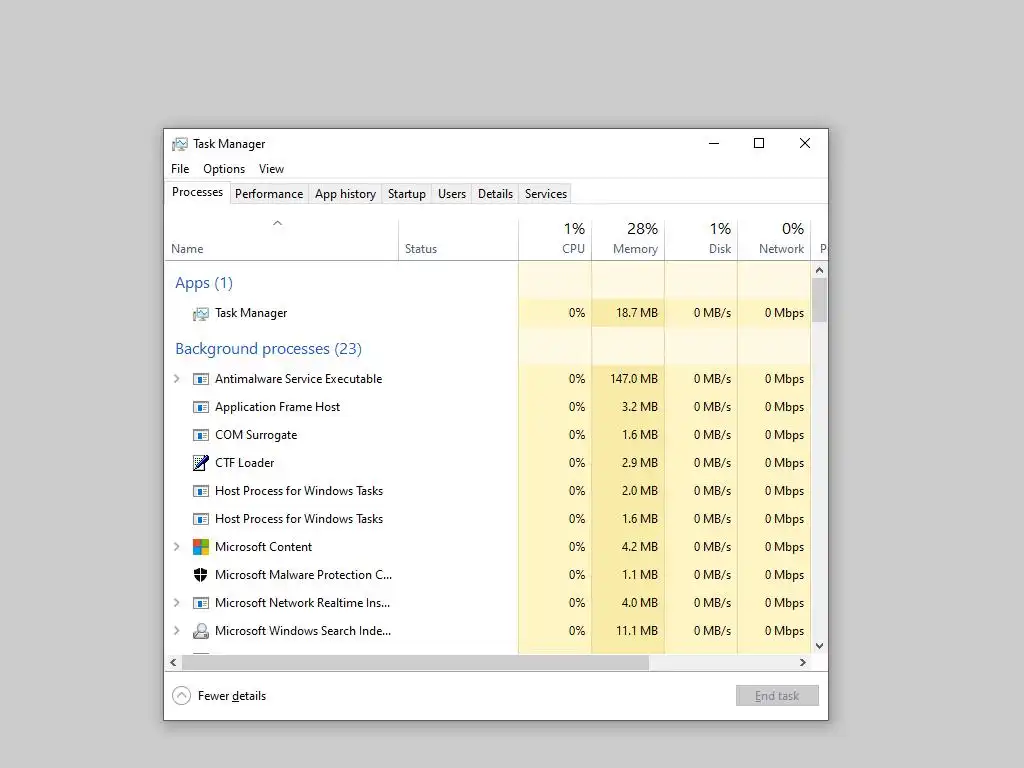Sort by the Memory column header
Viewport: 1024px width, 768px height.
[x=628, y=239]
